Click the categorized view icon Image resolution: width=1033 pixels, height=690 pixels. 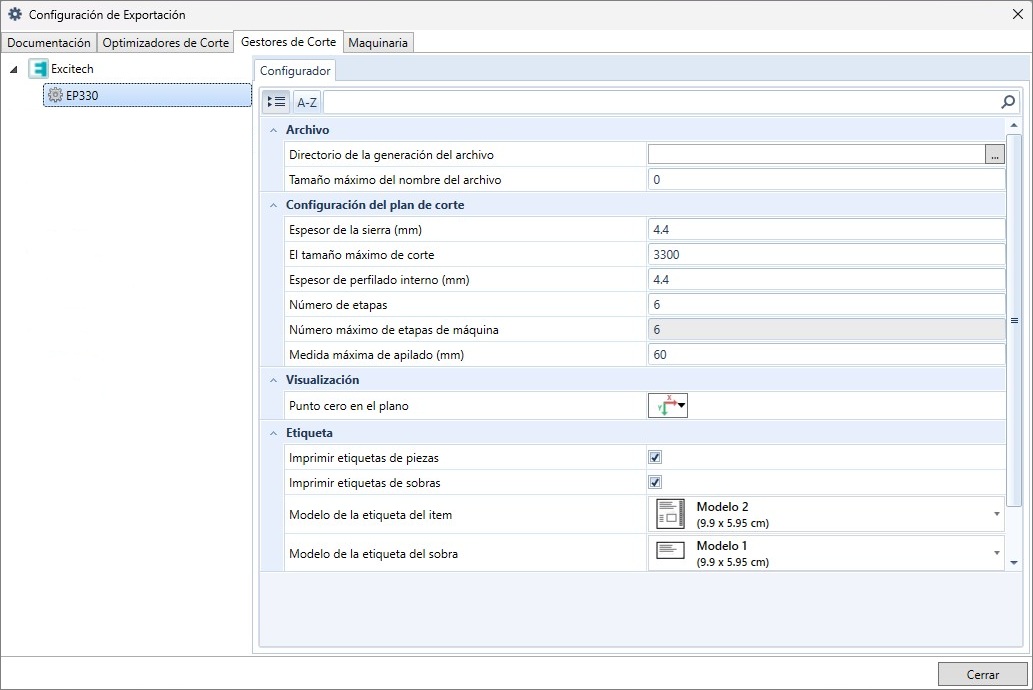pyautogui.click(x=276, y=101)
